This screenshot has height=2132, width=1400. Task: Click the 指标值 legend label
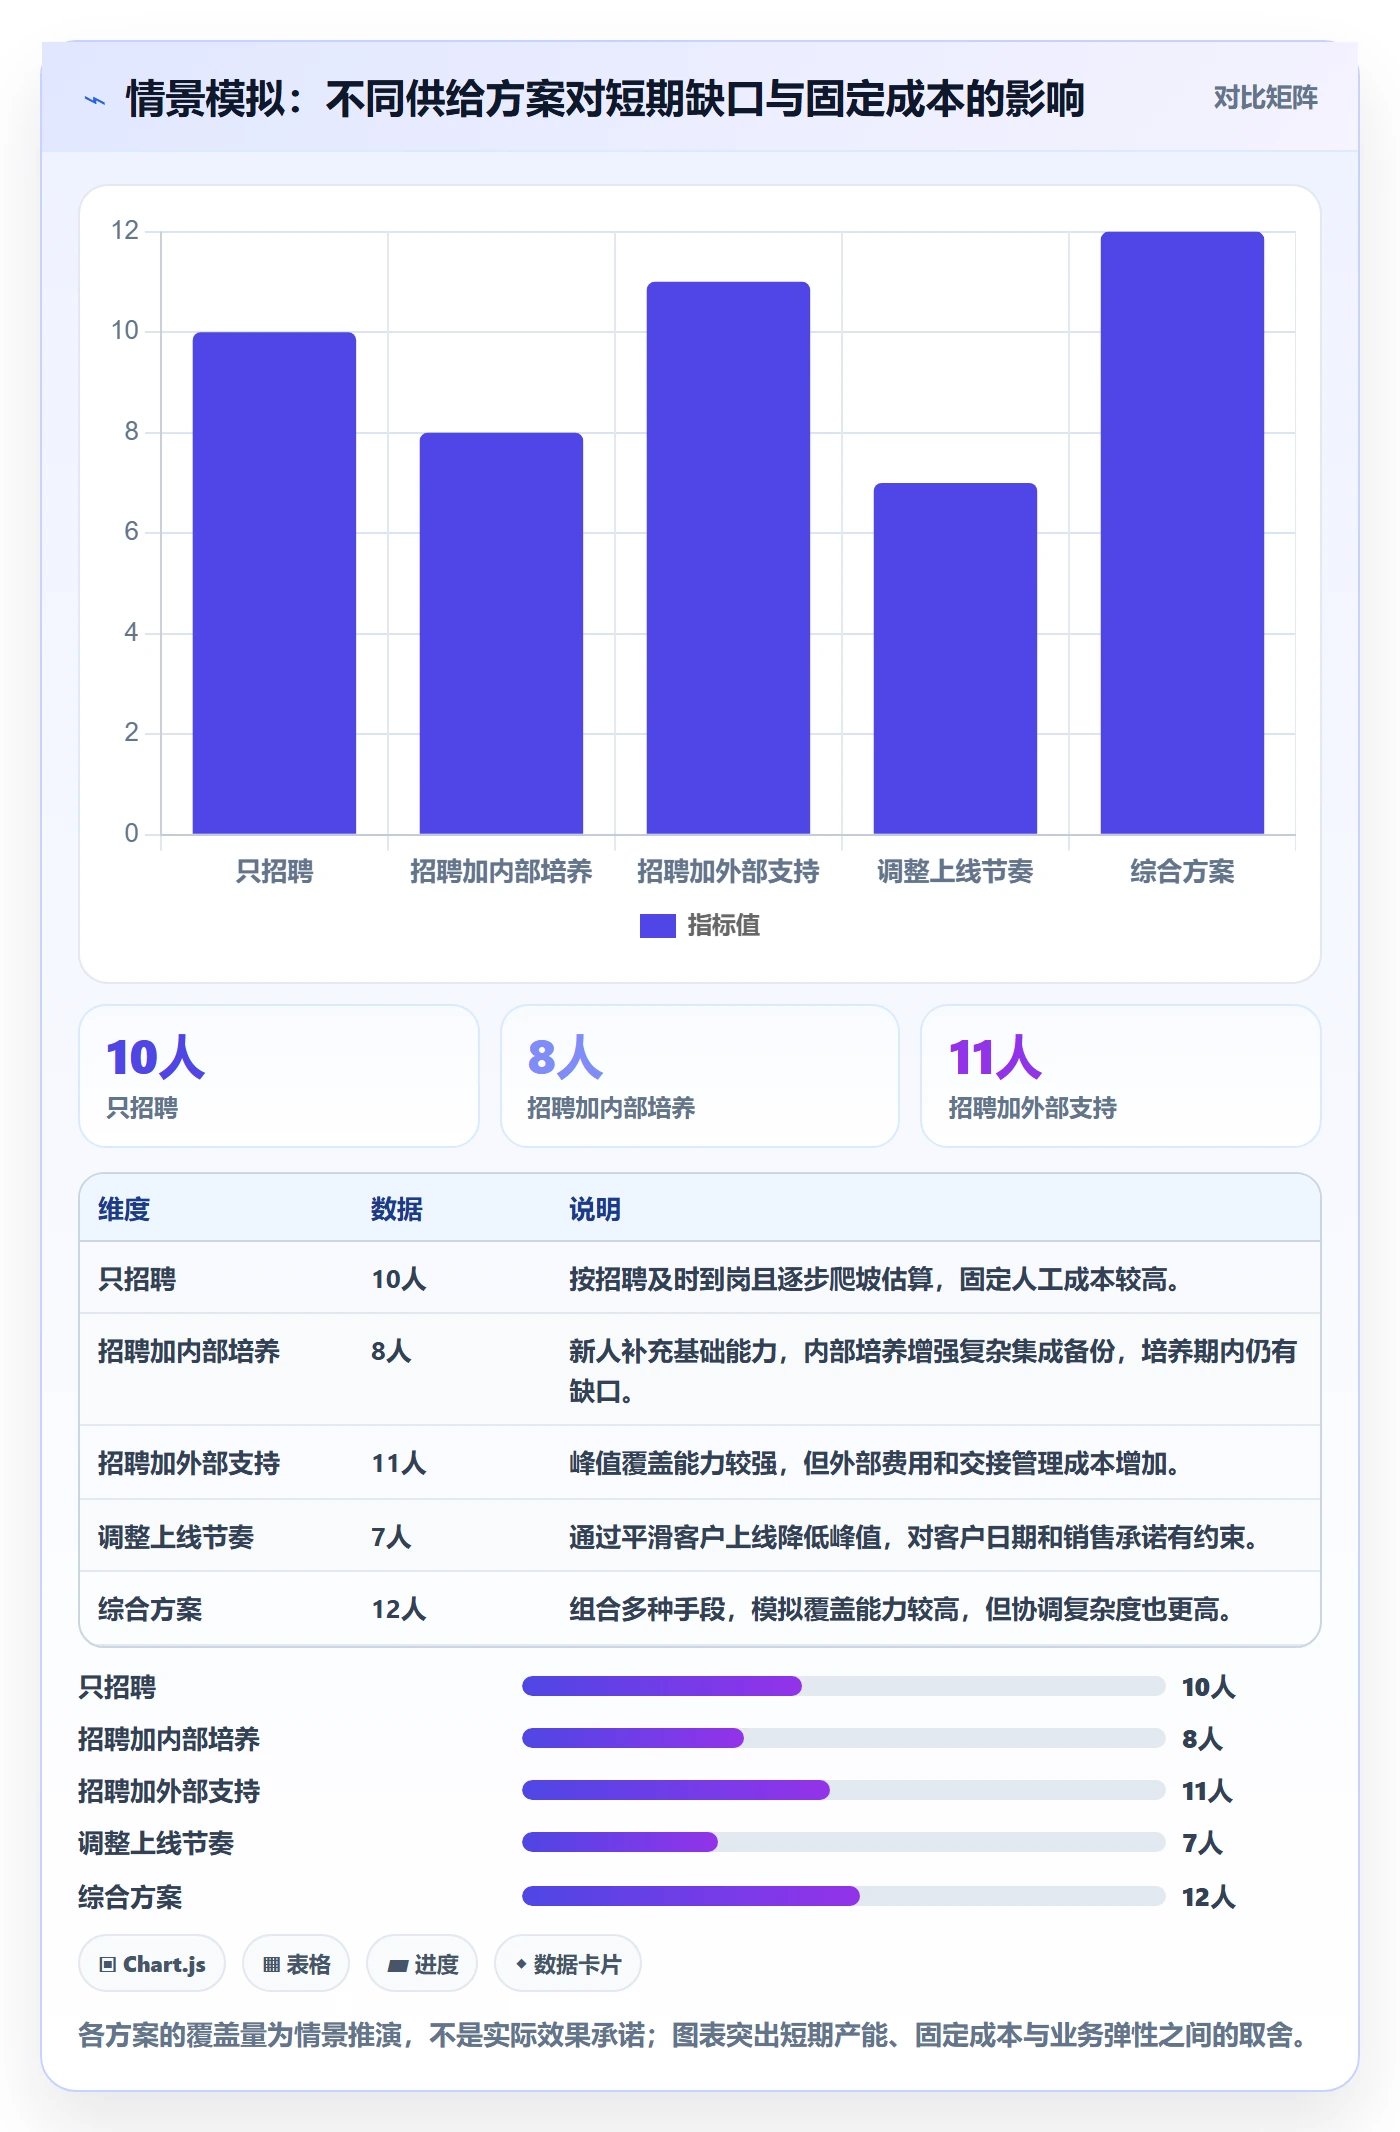pyautogui.click(x=724, y=926)
